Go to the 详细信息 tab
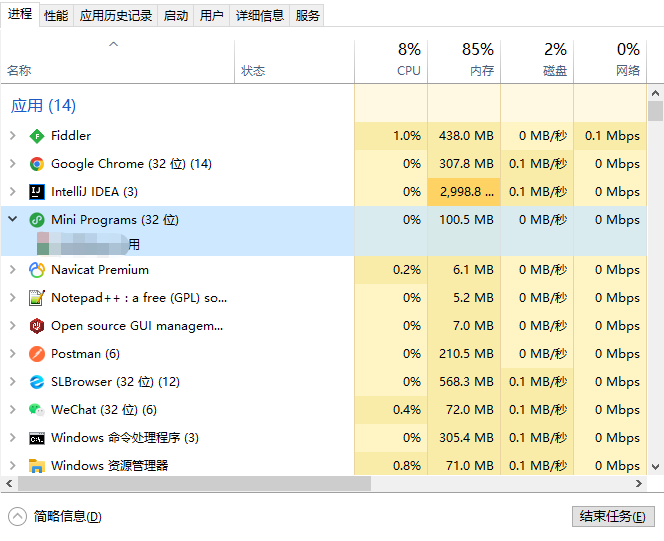664x541 pixels. (x=260, y=15)
